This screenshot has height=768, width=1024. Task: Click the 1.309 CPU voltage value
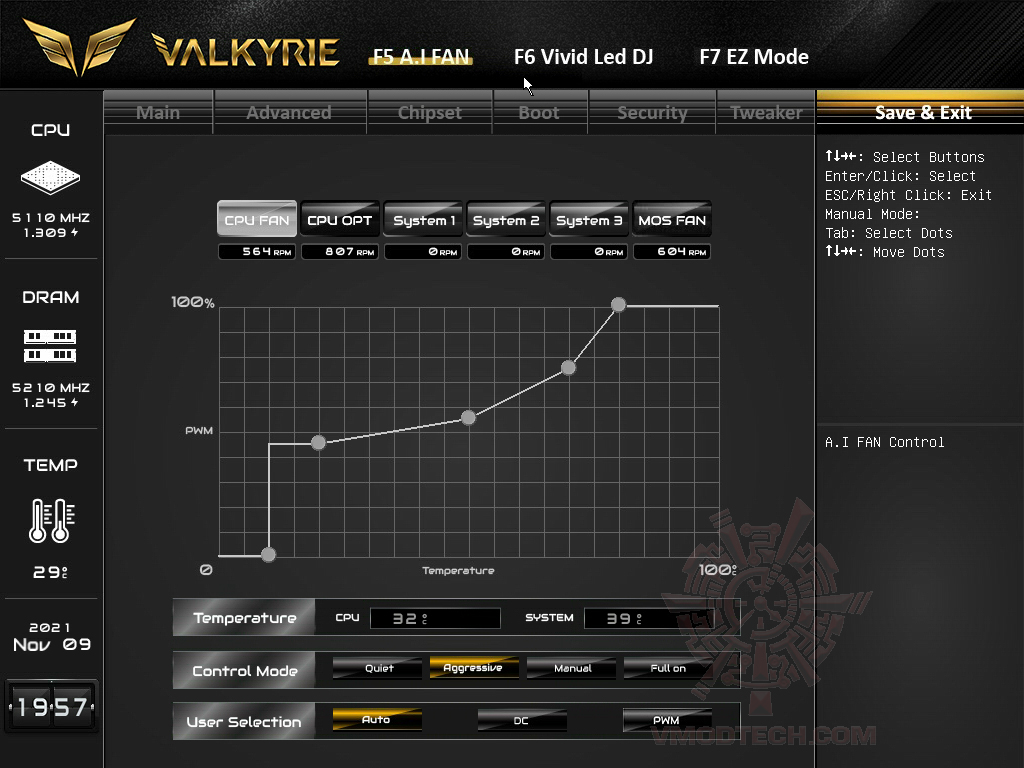pyautogui.click(x=51, y=232)
